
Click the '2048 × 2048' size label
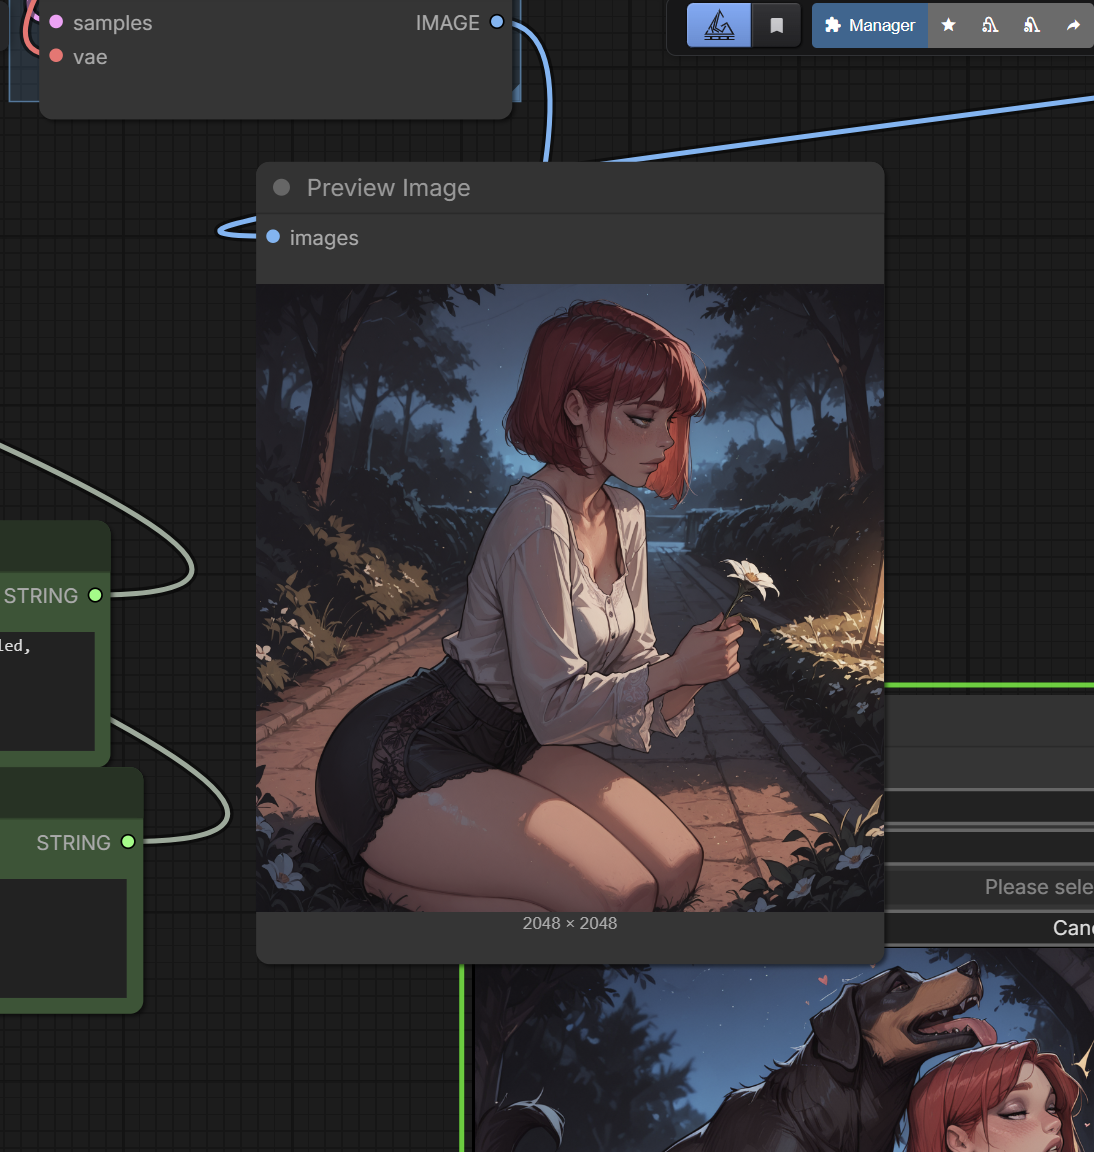click(570, 924)
